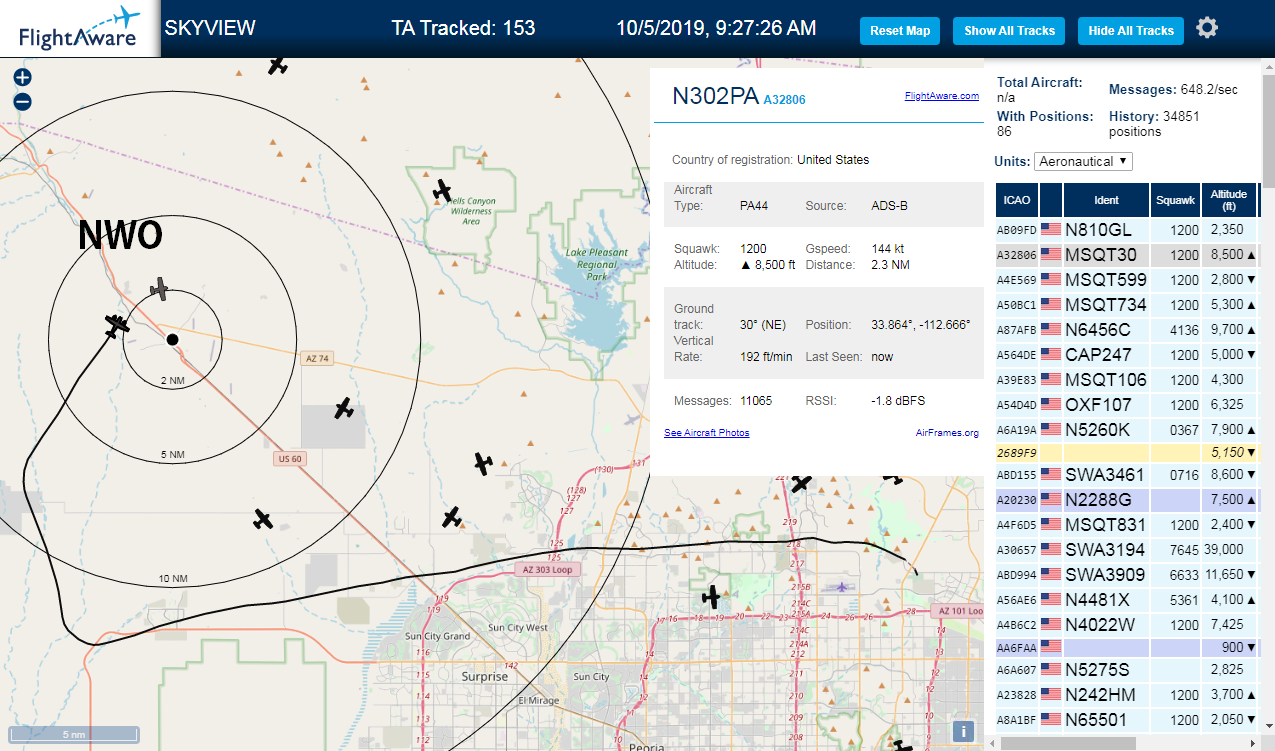Select the OXF107 row
Viewport: 1275px width, 751px height.
(x=1126, y=405)
